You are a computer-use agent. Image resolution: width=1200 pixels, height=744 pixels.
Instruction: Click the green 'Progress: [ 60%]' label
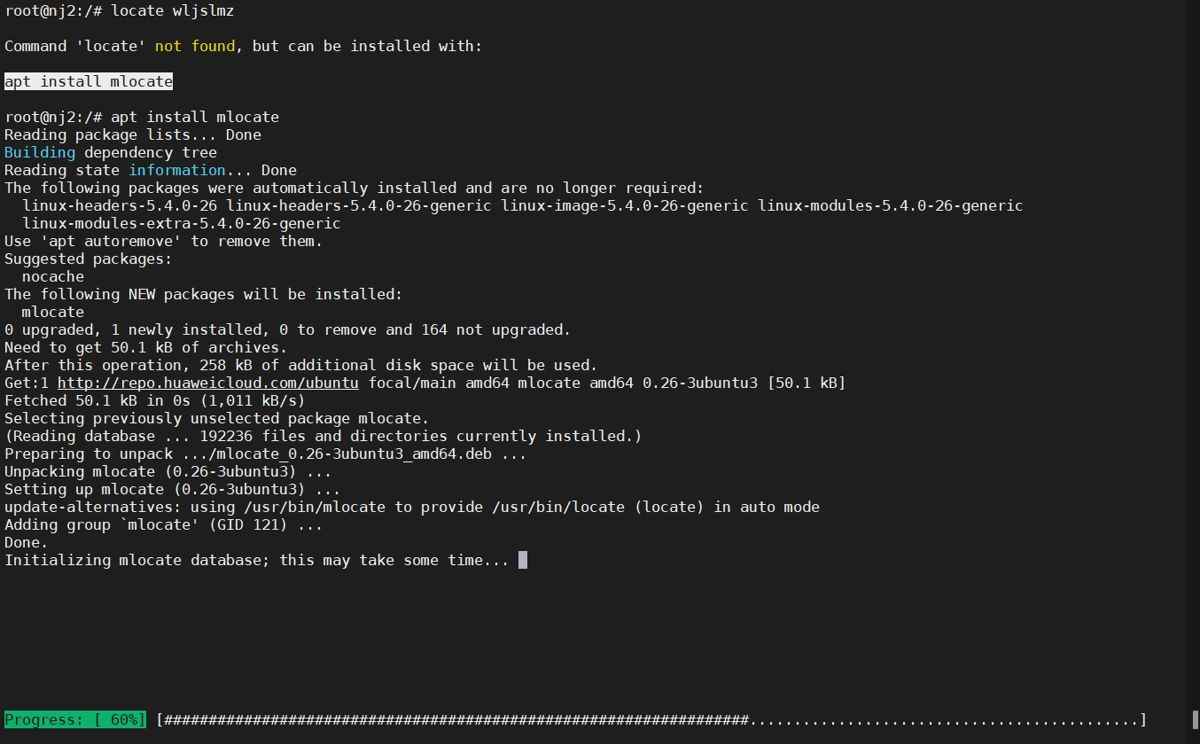tap(75, 720)
